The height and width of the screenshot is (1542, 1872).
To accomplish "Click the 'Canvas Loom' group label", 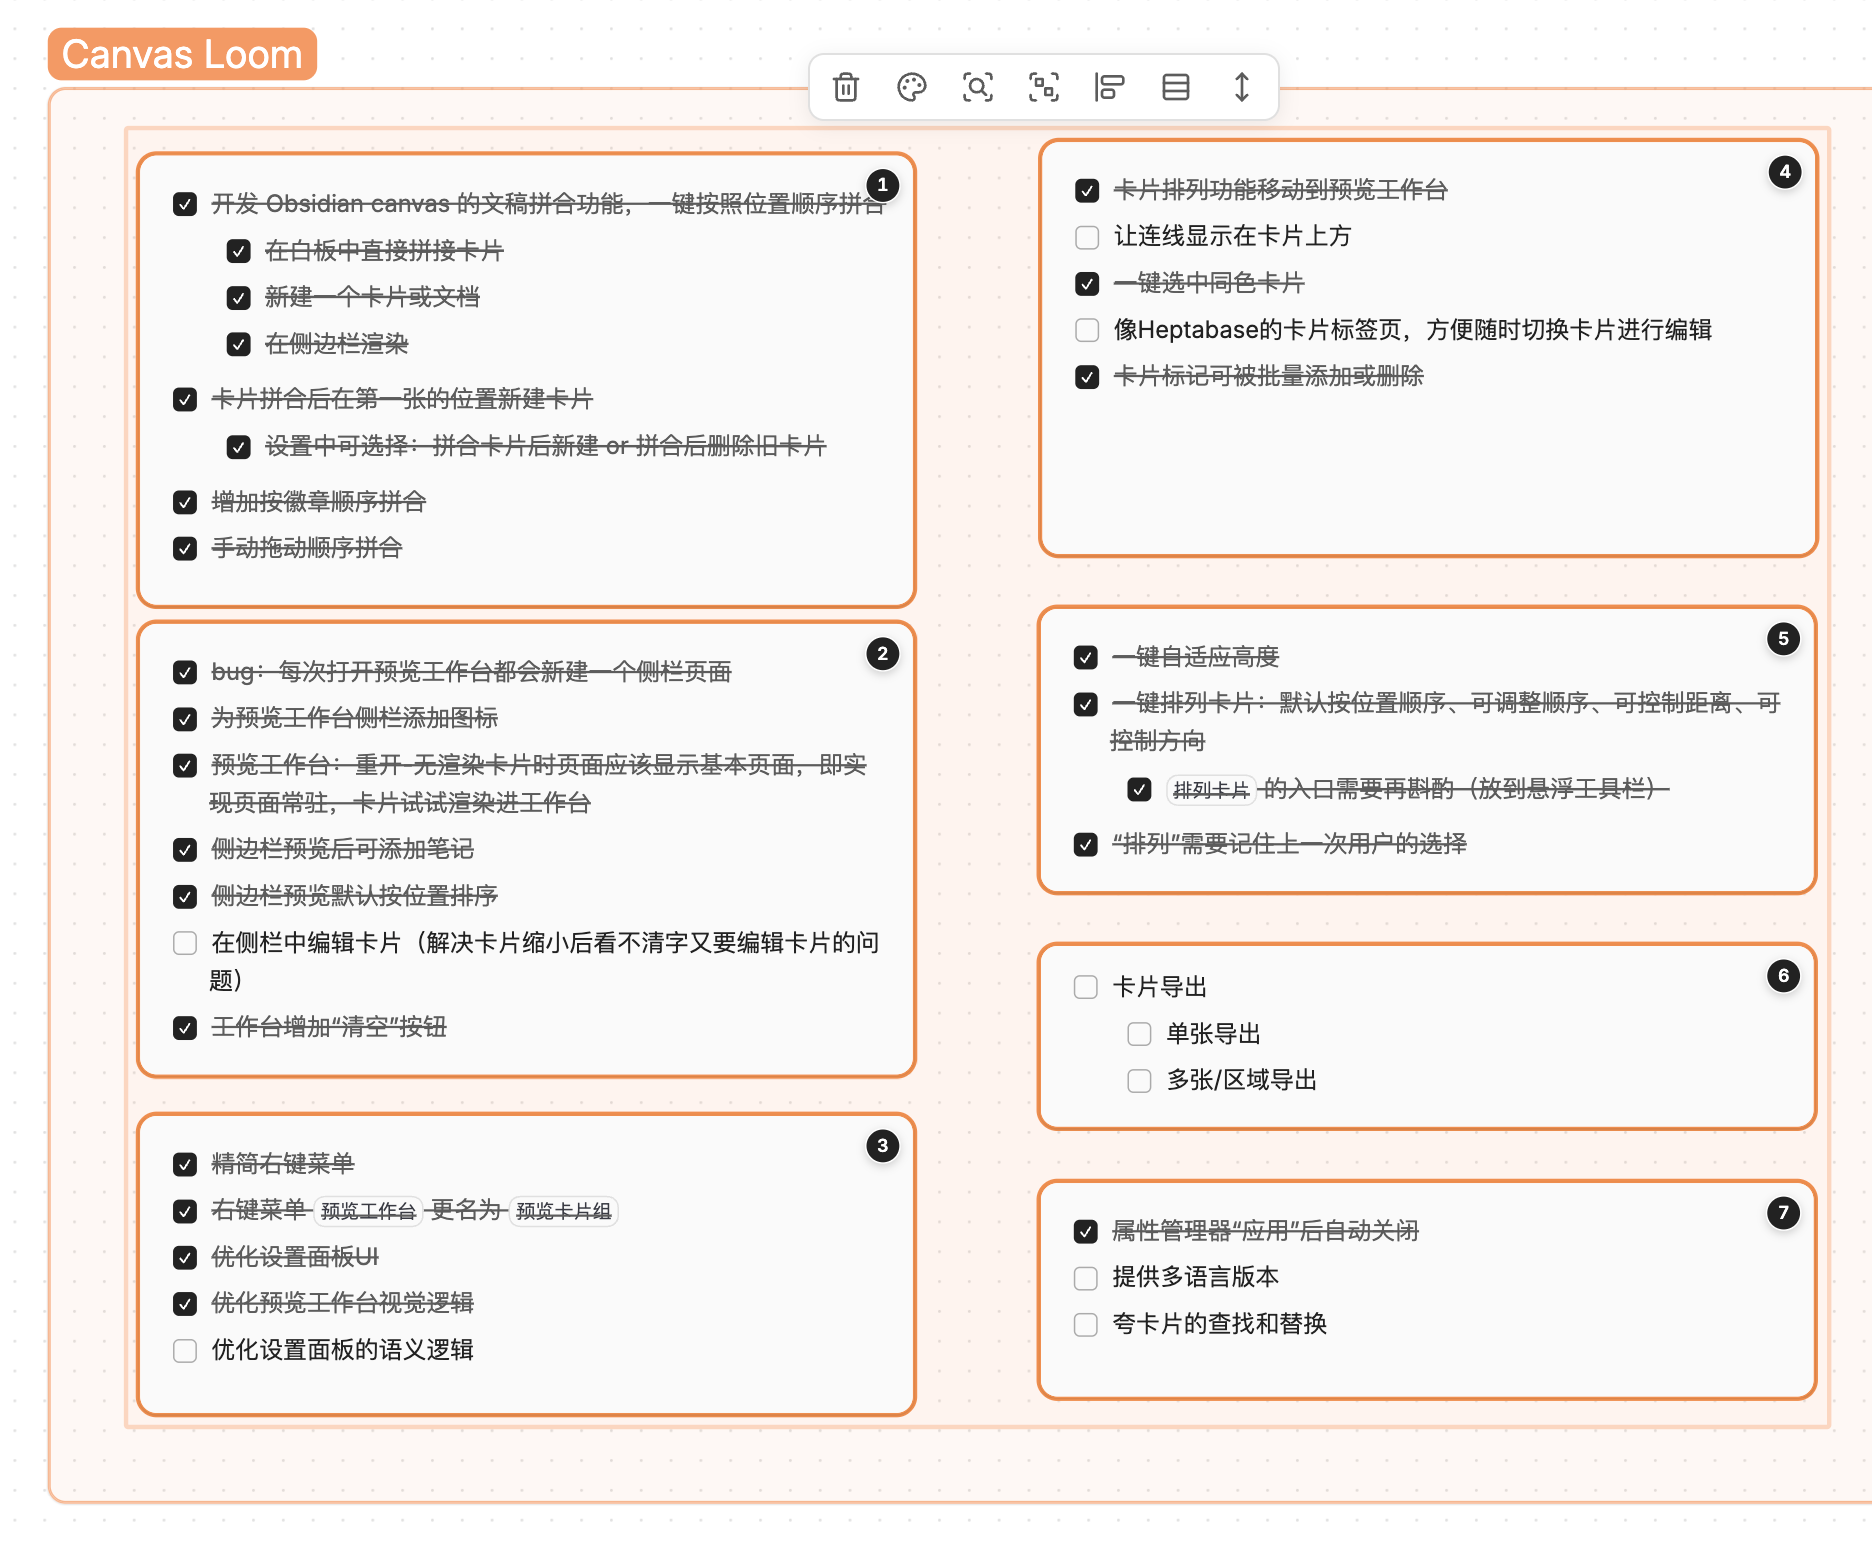I will tap(182, 54).
